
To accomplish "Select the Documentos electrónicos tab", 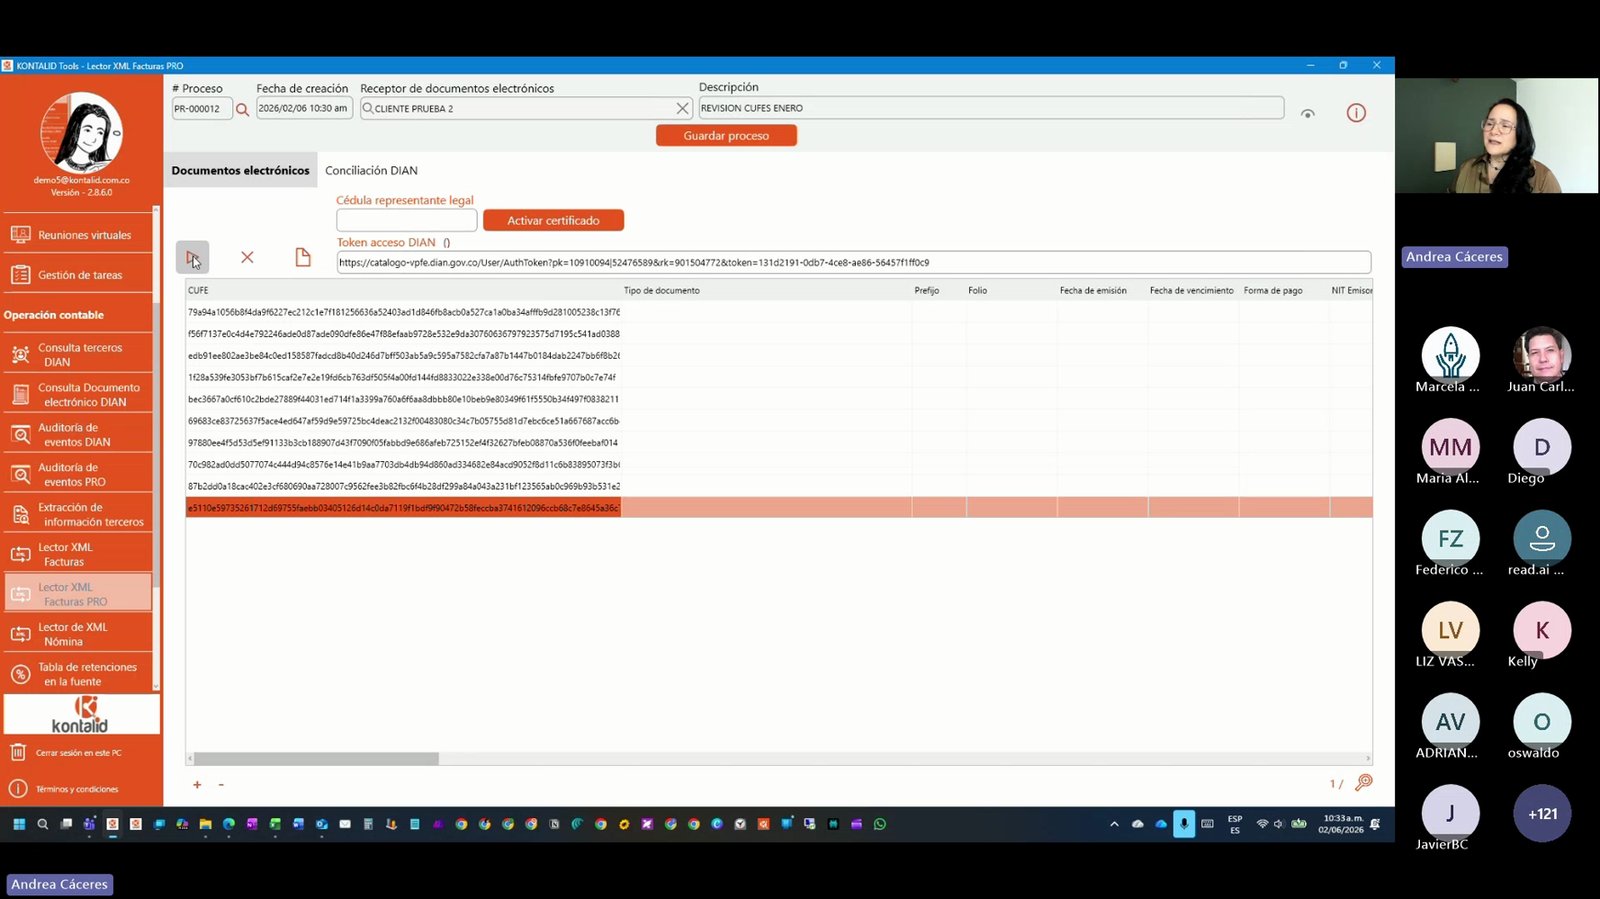I will (x=240, y=171).
